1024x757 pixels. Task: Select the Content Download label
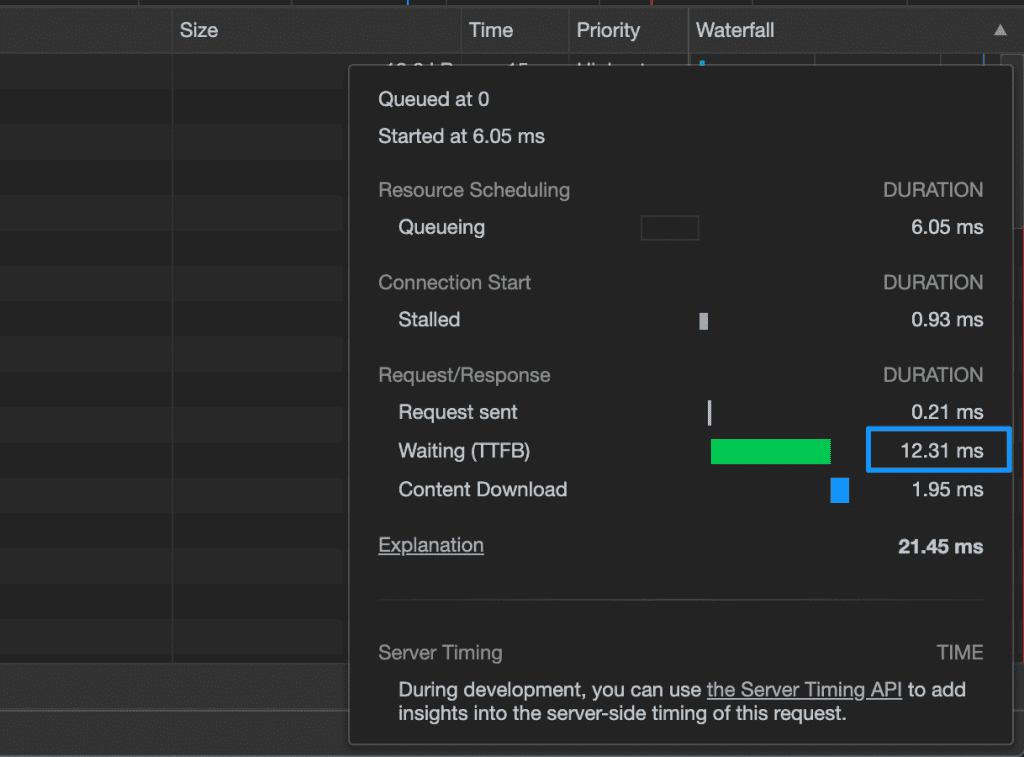click(482, 490)
